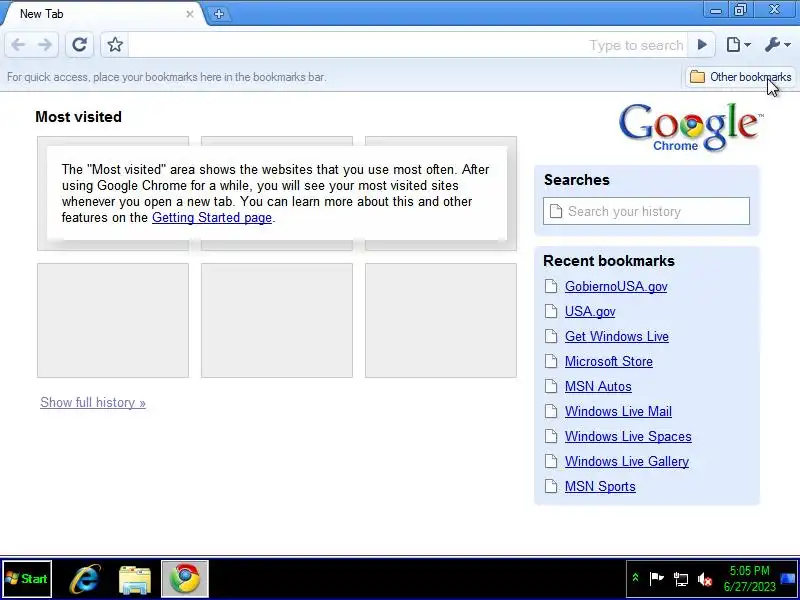Screen dimensions: 800x600
Task: Open the MSN Autos bookmark
Action: [598, 386]
